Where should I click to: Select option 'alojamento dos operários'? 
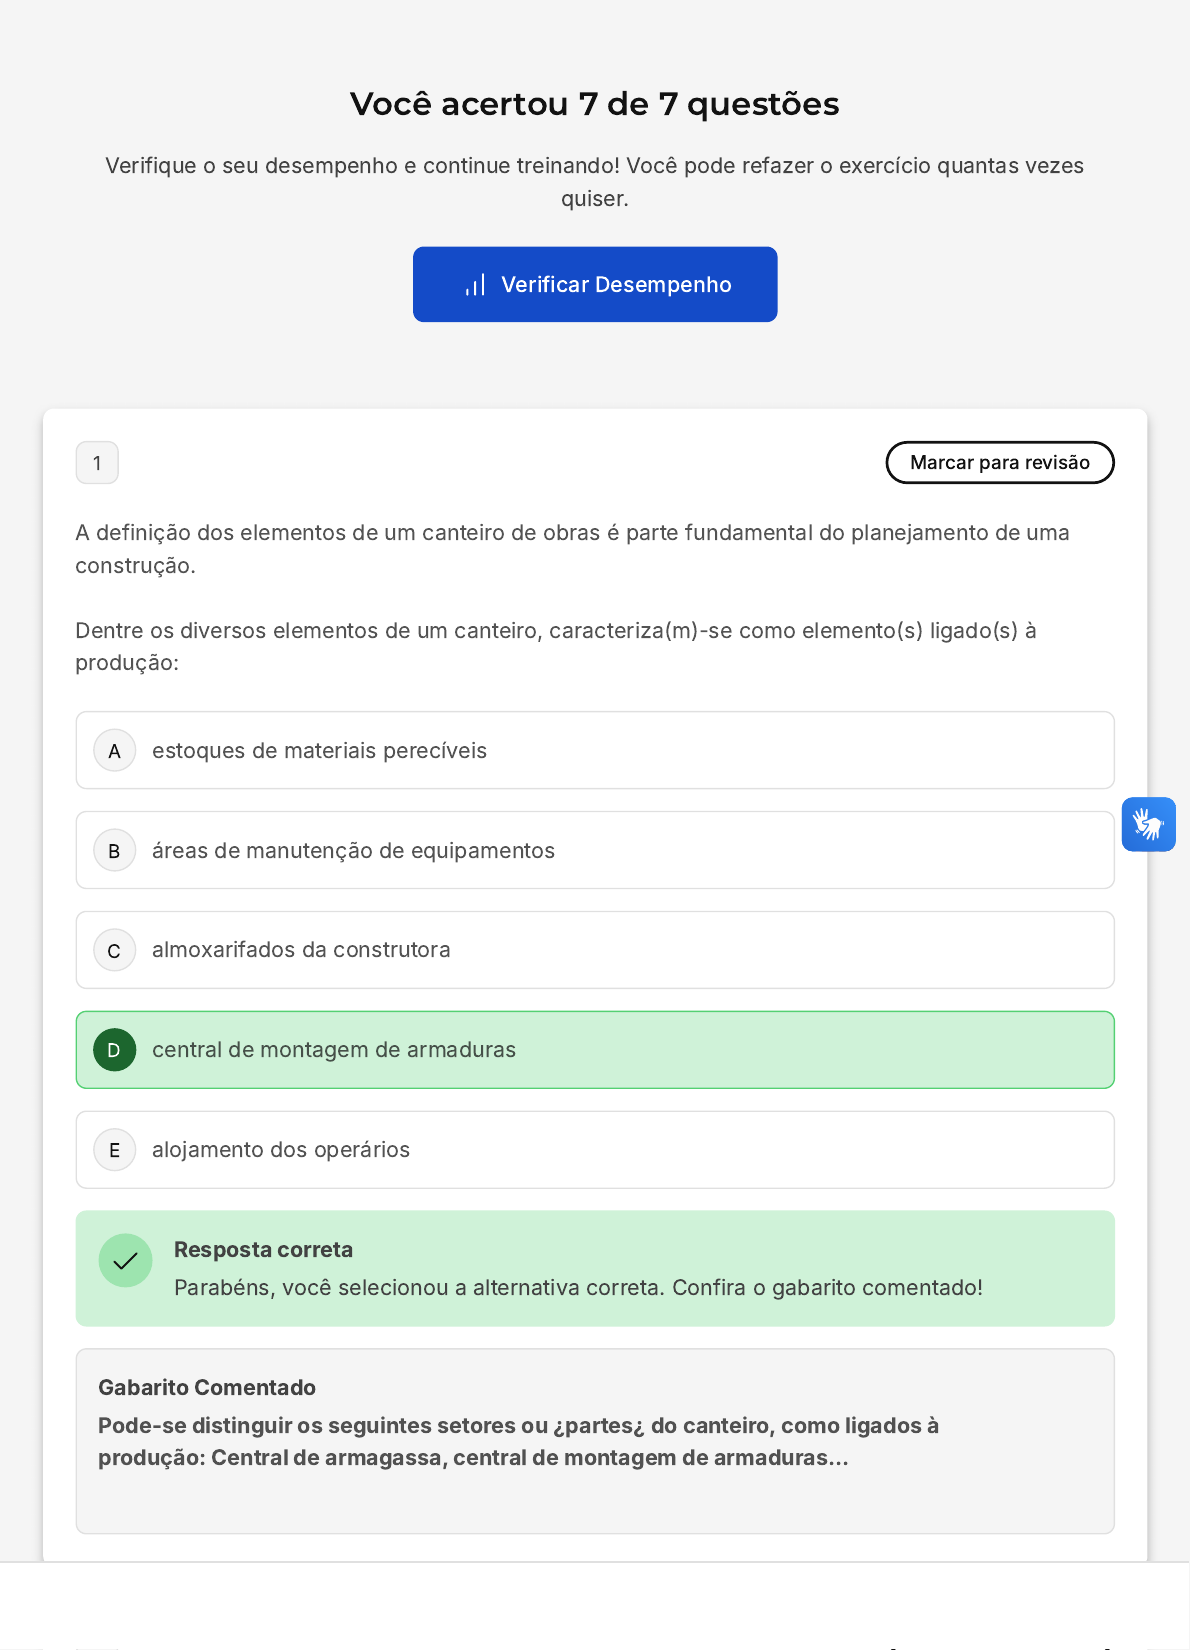(x=281, y=1150)
